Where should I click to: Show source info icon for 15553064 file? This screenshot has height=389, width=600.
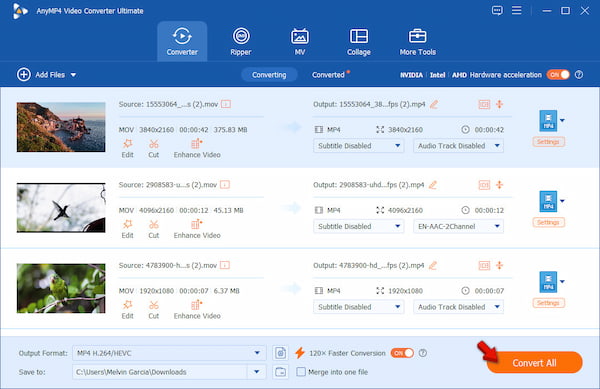(x=226, y=104)
